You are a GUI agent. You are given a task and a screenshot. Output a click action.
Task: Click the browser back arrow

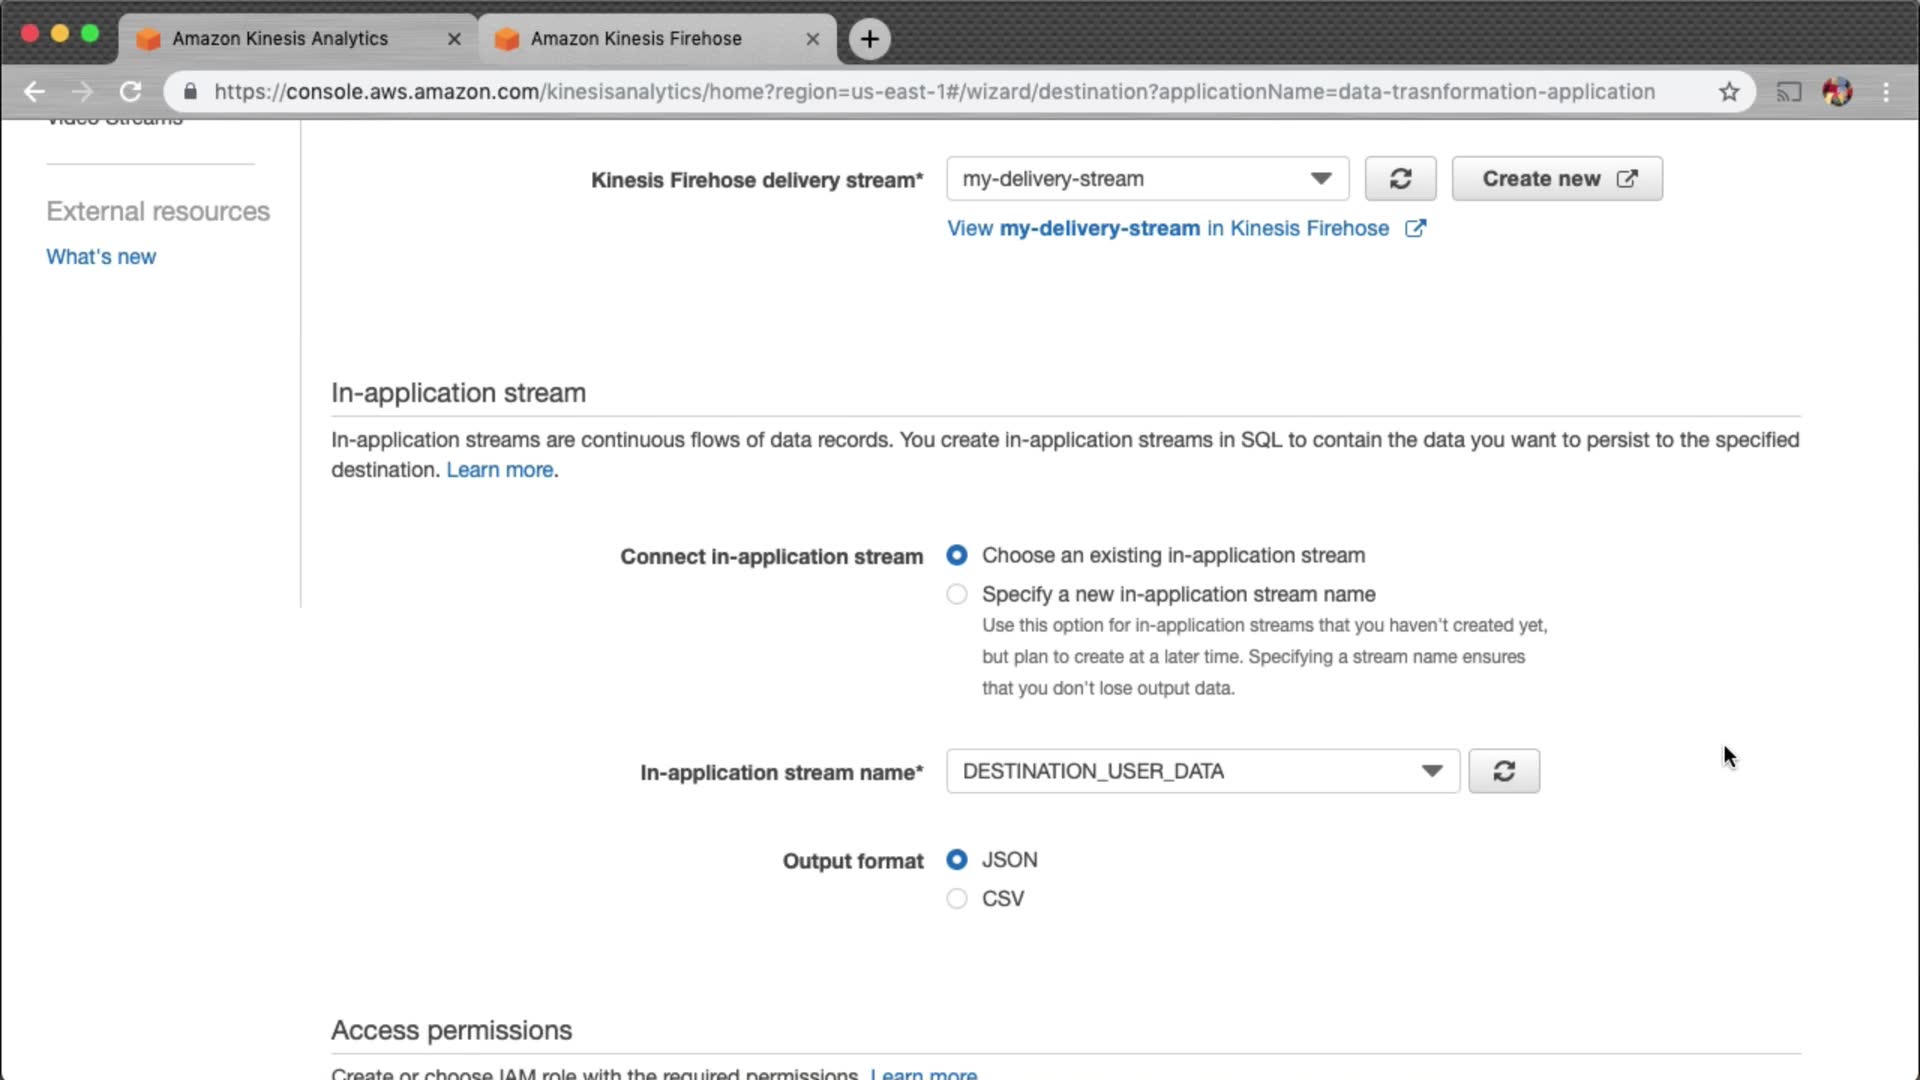34,92
